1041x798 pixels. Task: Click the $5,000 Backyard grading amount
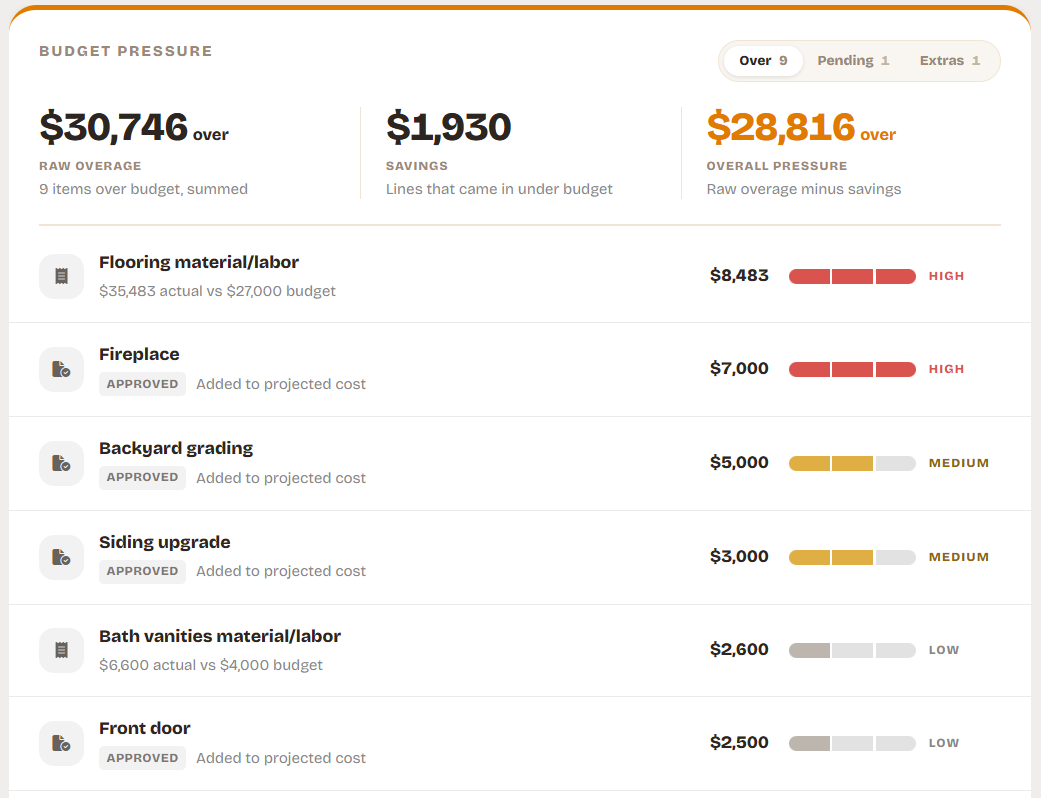pos(739,463)
